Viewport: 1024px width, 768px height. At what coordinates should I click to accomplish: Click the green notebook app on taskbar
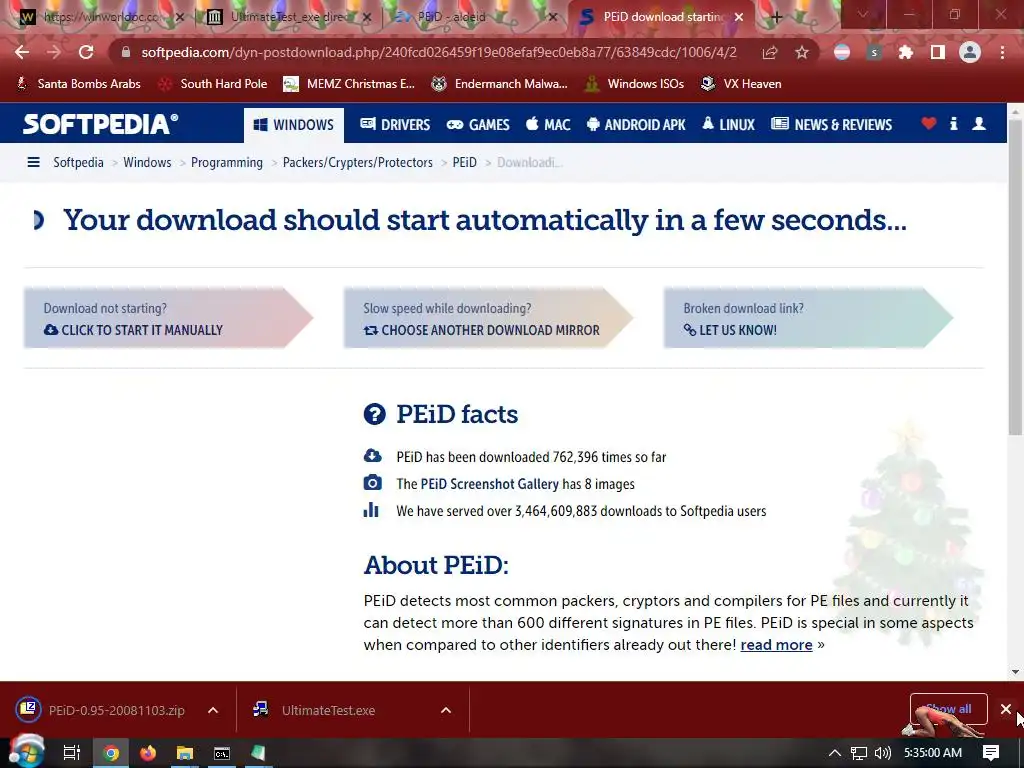pyautogui.click(x=259, y=753)
